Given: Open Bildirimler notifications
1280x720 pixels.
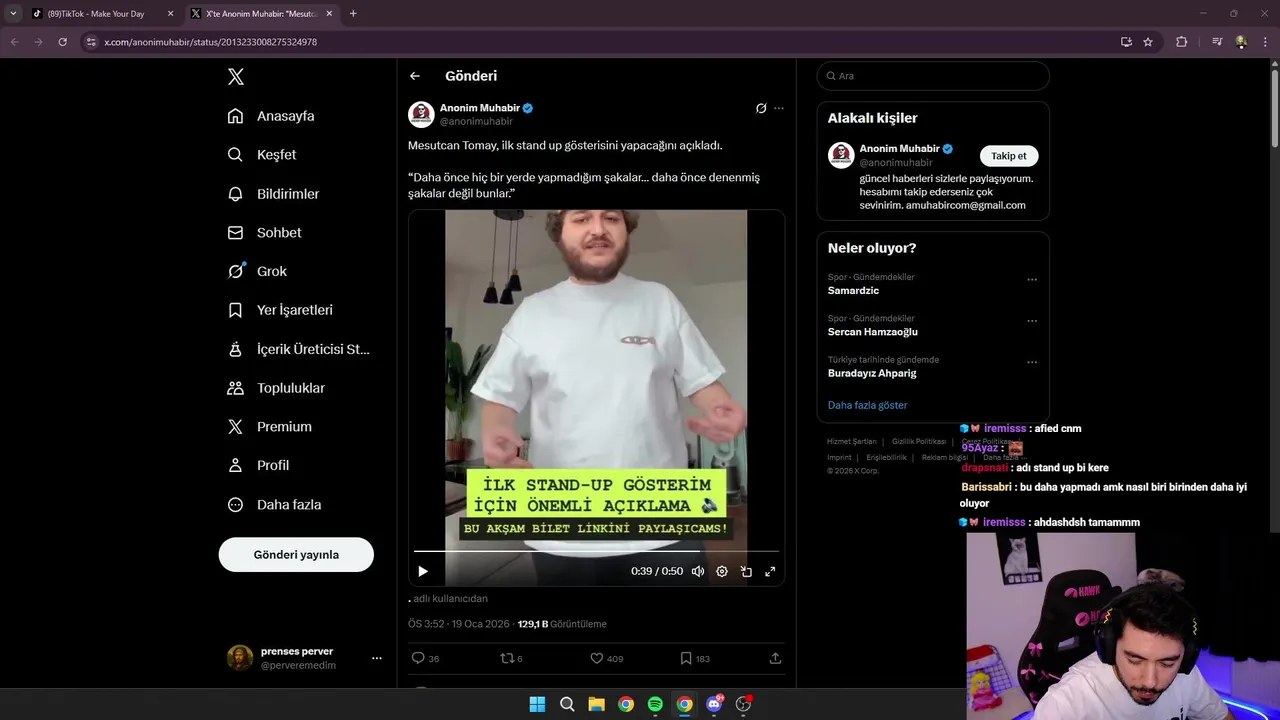Looking at the screenshot, I should (273, 194).
